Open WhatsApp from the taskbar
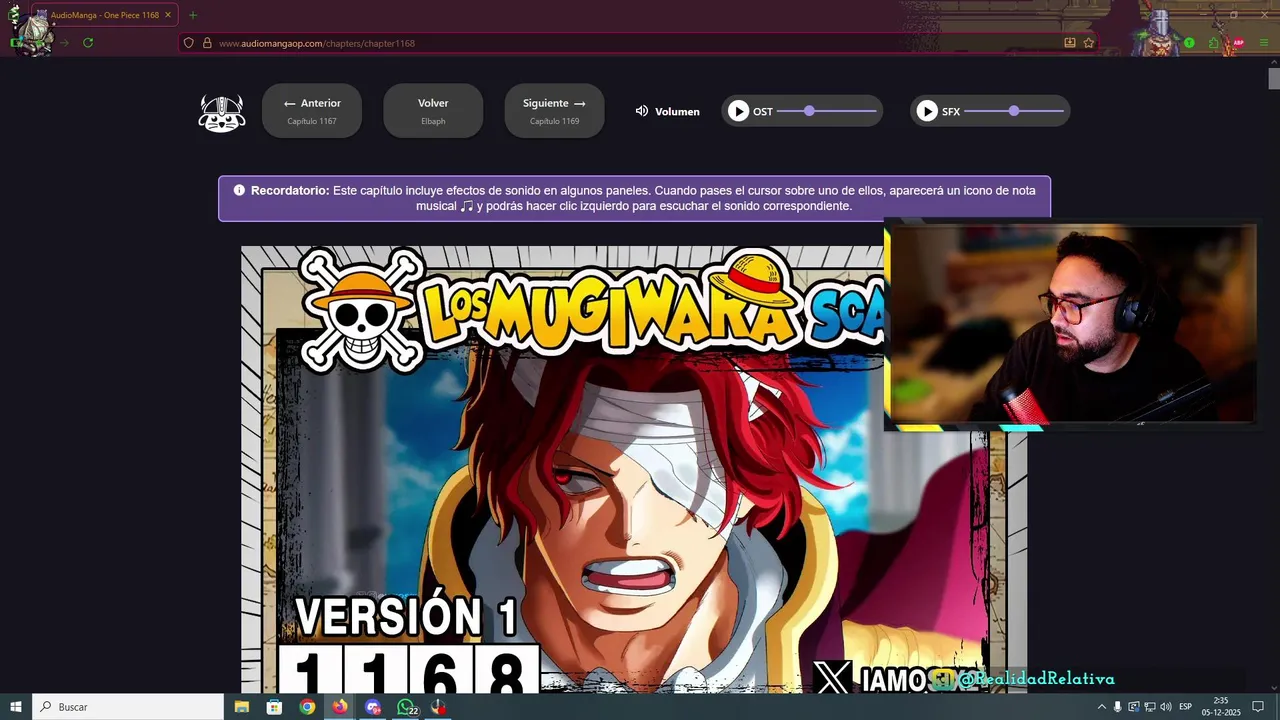The width and height of the screenshot is (1280, 720). click(406, 707)
